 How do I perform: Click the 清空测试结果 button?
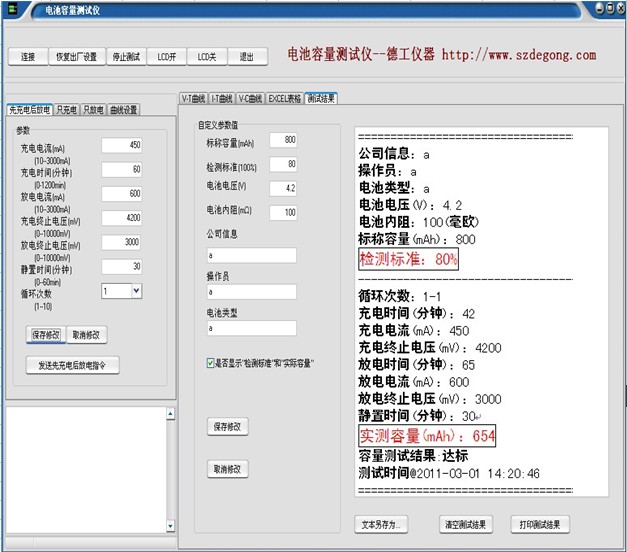point(466,524)
